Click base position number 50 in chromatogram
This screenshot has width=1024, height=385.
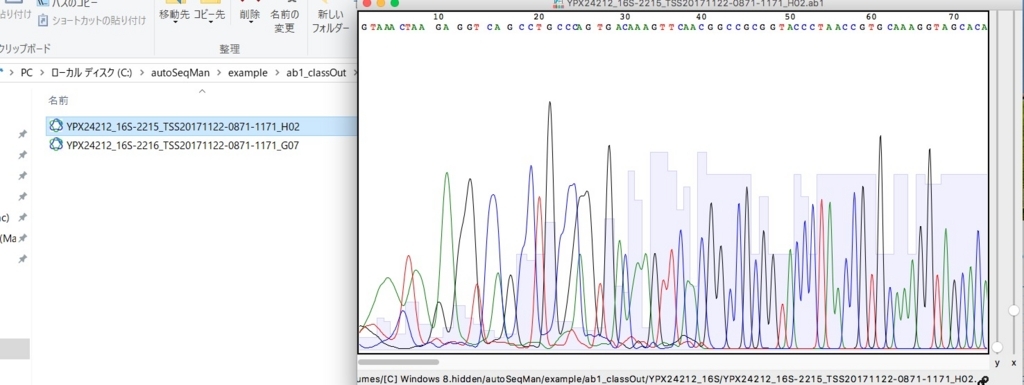(790, 16)
